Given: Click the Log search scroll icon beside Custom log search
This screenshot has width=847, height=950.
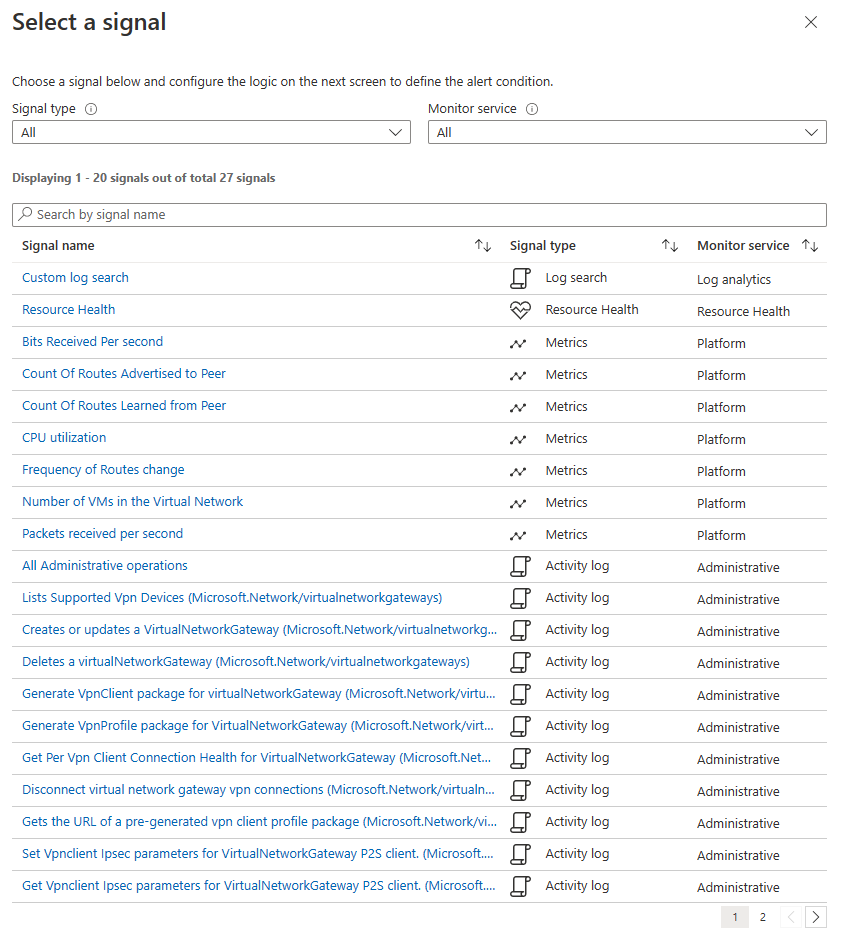Looking at the screenshot, I should point(519,278).
